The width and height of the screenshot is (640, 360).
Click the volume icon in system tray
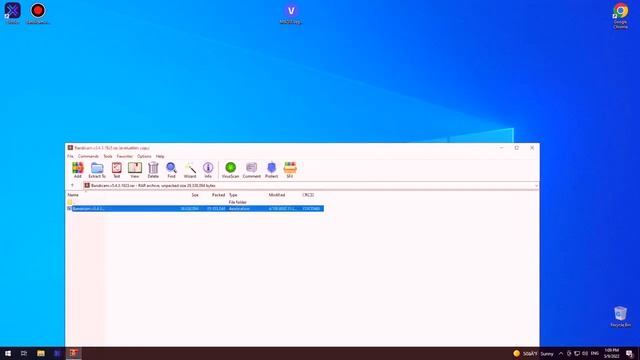tap(585, 353)
